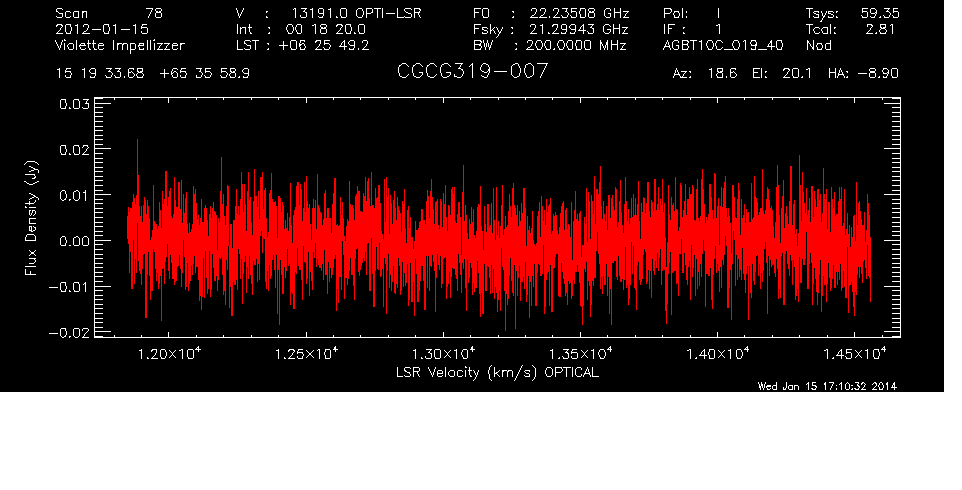Click the Pol value I
Viewport: 962px width, 490px height.
pos(718,13)
